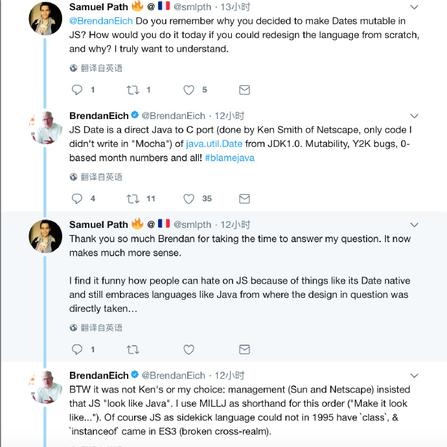Viewport: 447px width, 447px height.
Task: Like the tweet with 35 likes
Action: click(x=189, y=199)
